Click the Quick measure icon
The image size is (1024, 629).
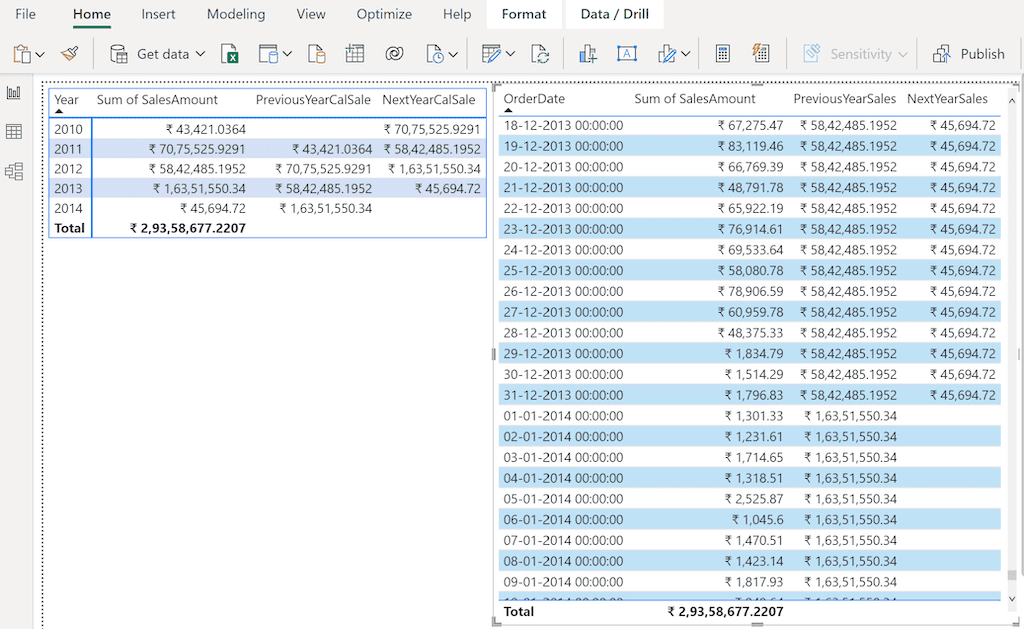[761, 54]
